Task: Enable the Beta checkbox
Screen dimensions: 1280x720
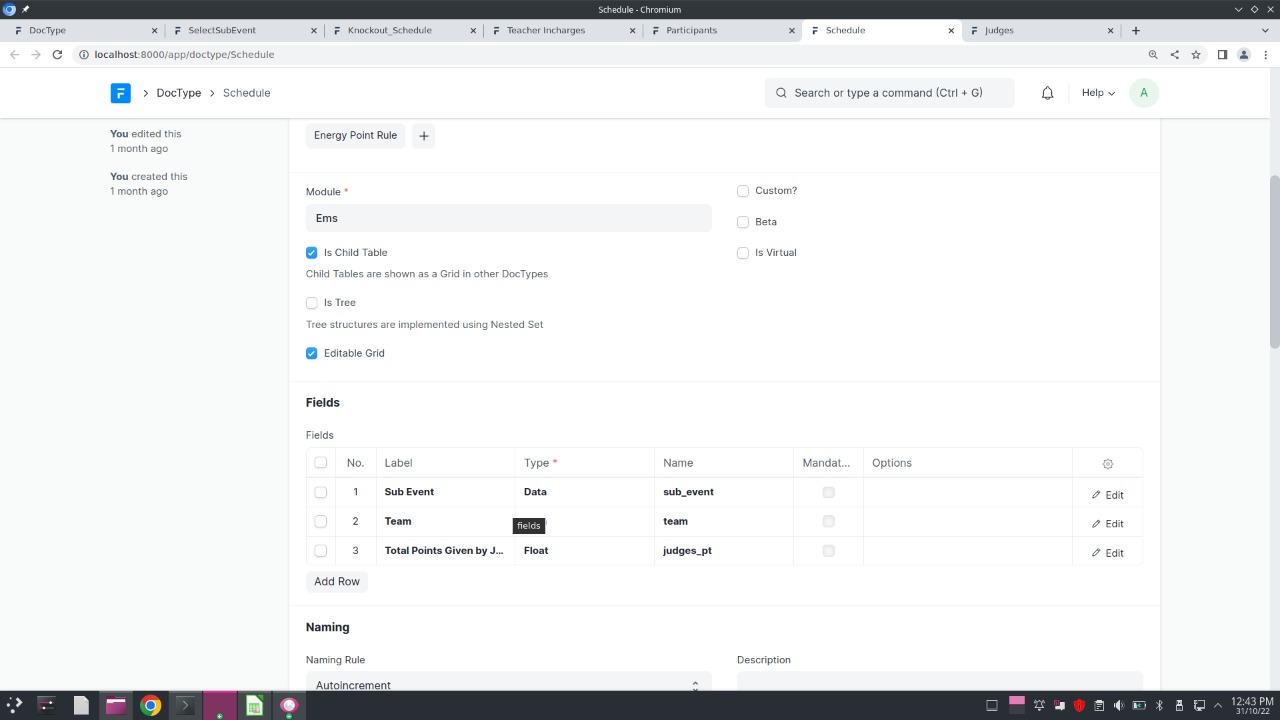Action: pos(743,222)
